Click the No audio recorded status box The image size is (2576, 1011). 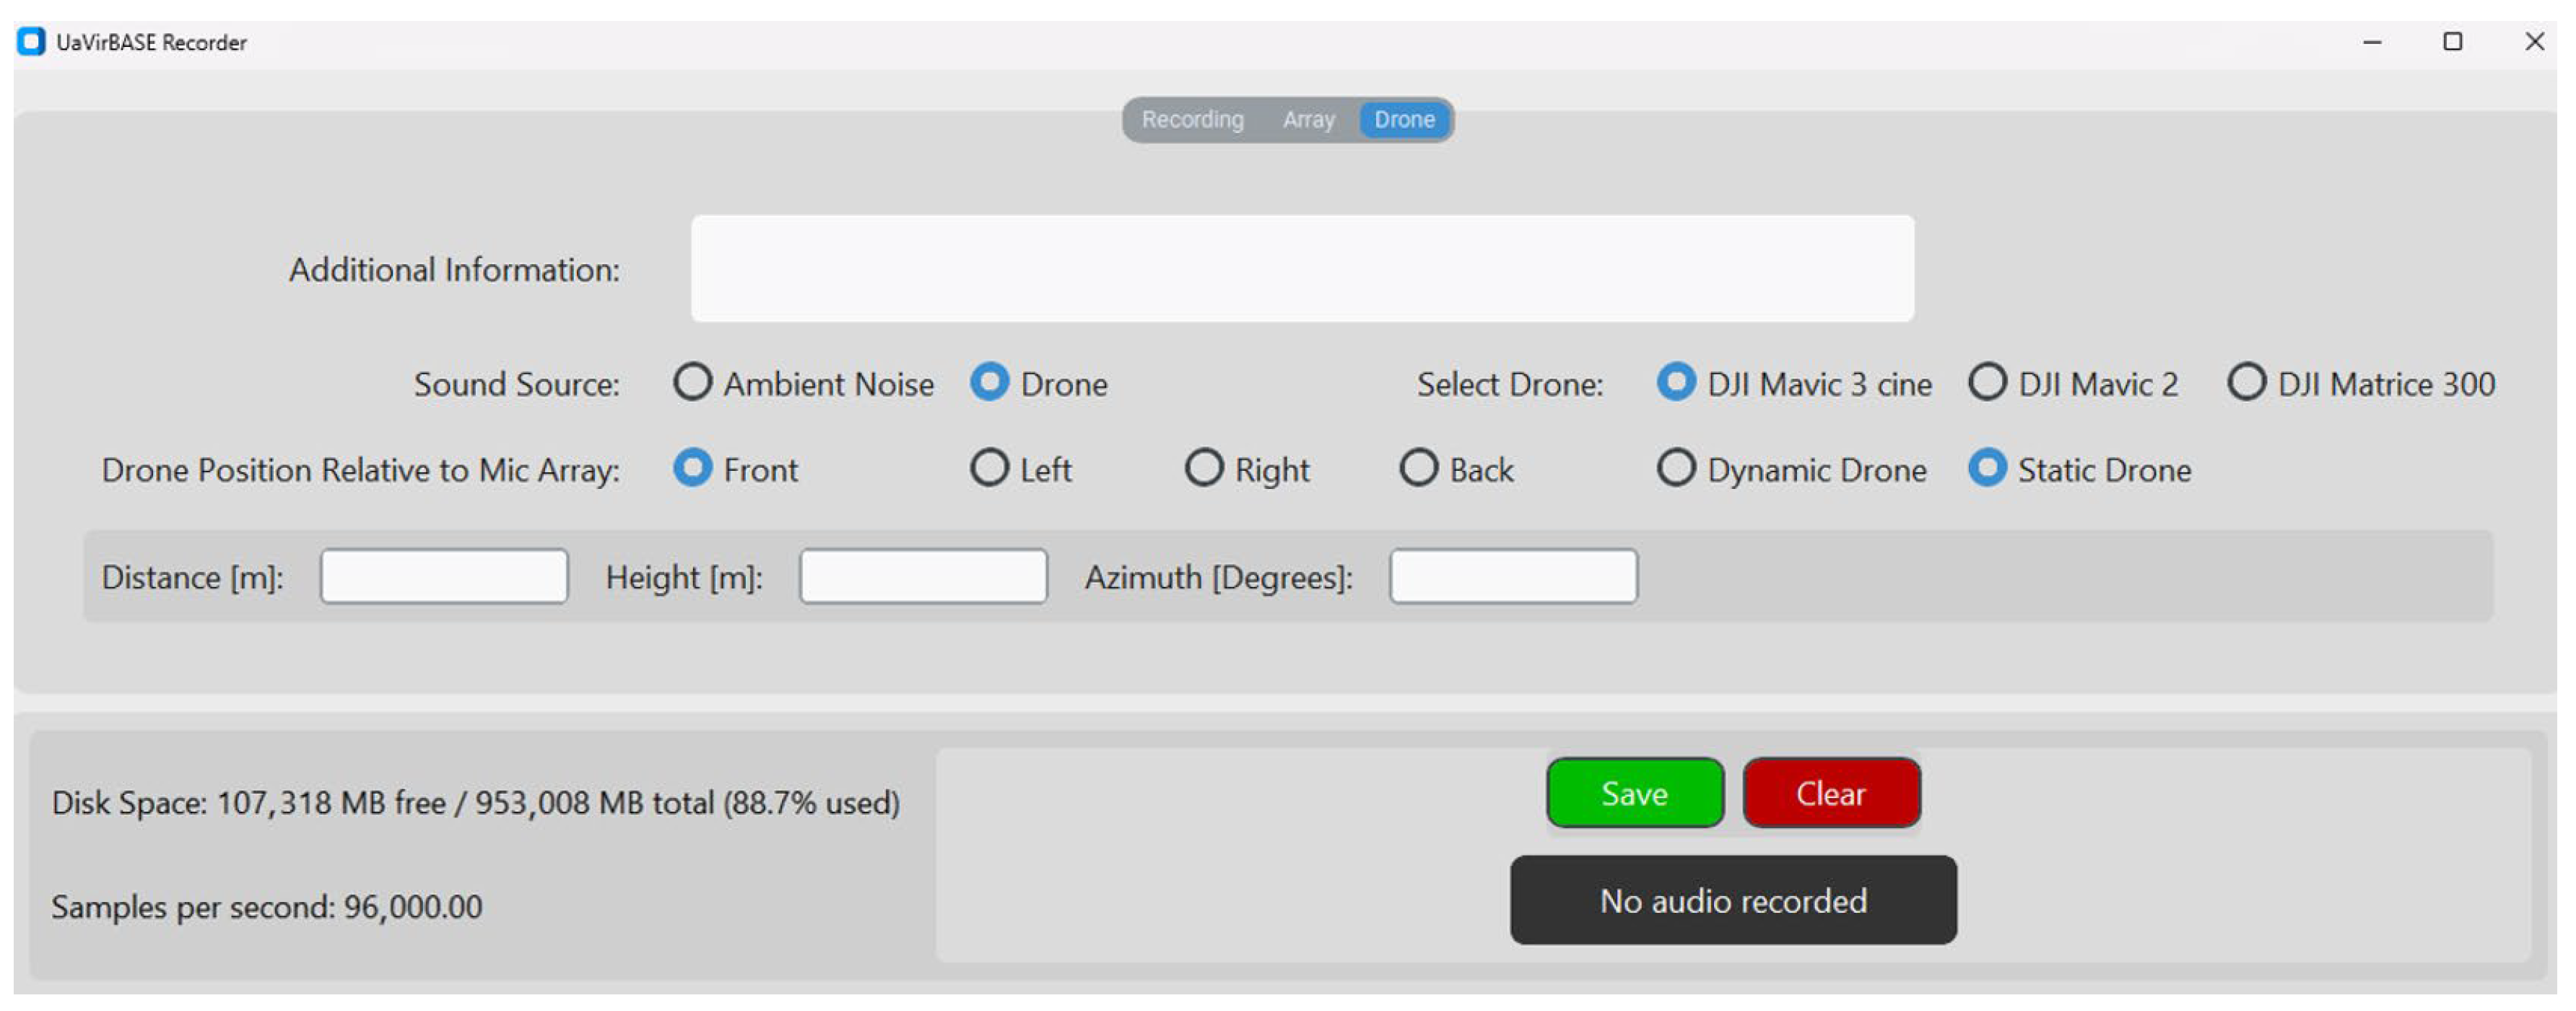pyautogui.click(x=1733, y=900)
